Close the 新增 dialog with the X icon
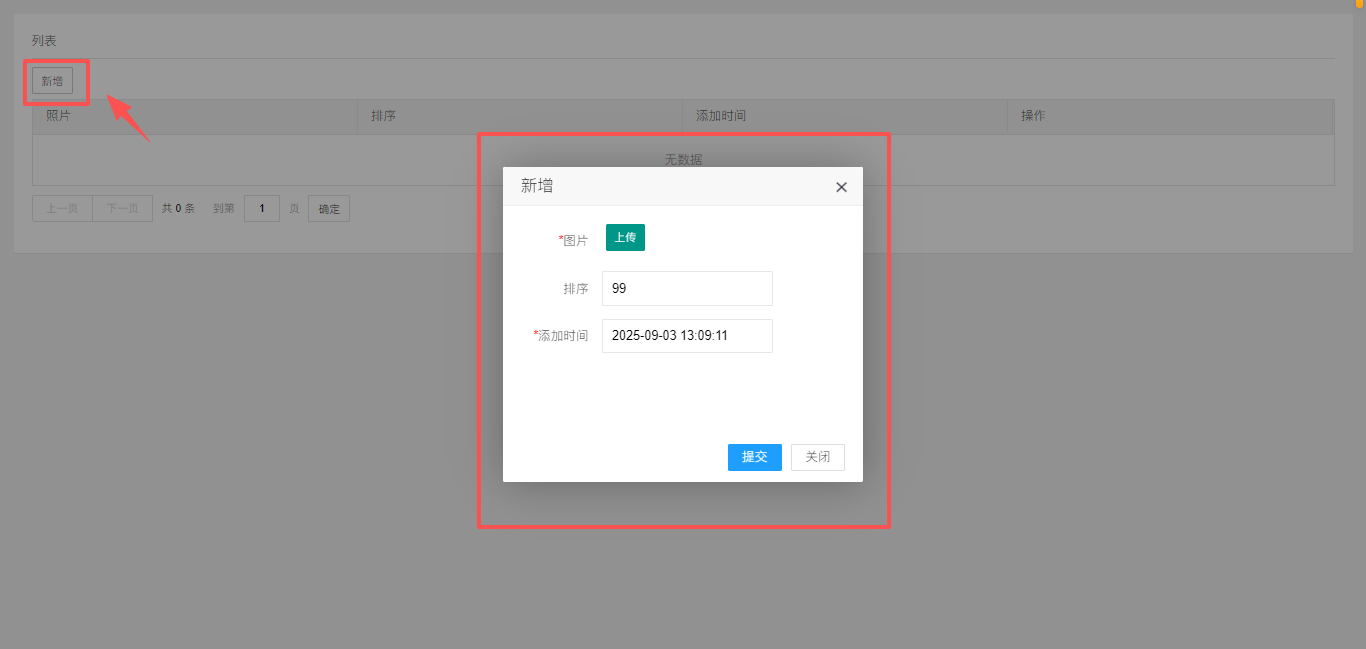The height and width of the screenshot is (649, 1366). 841,187
